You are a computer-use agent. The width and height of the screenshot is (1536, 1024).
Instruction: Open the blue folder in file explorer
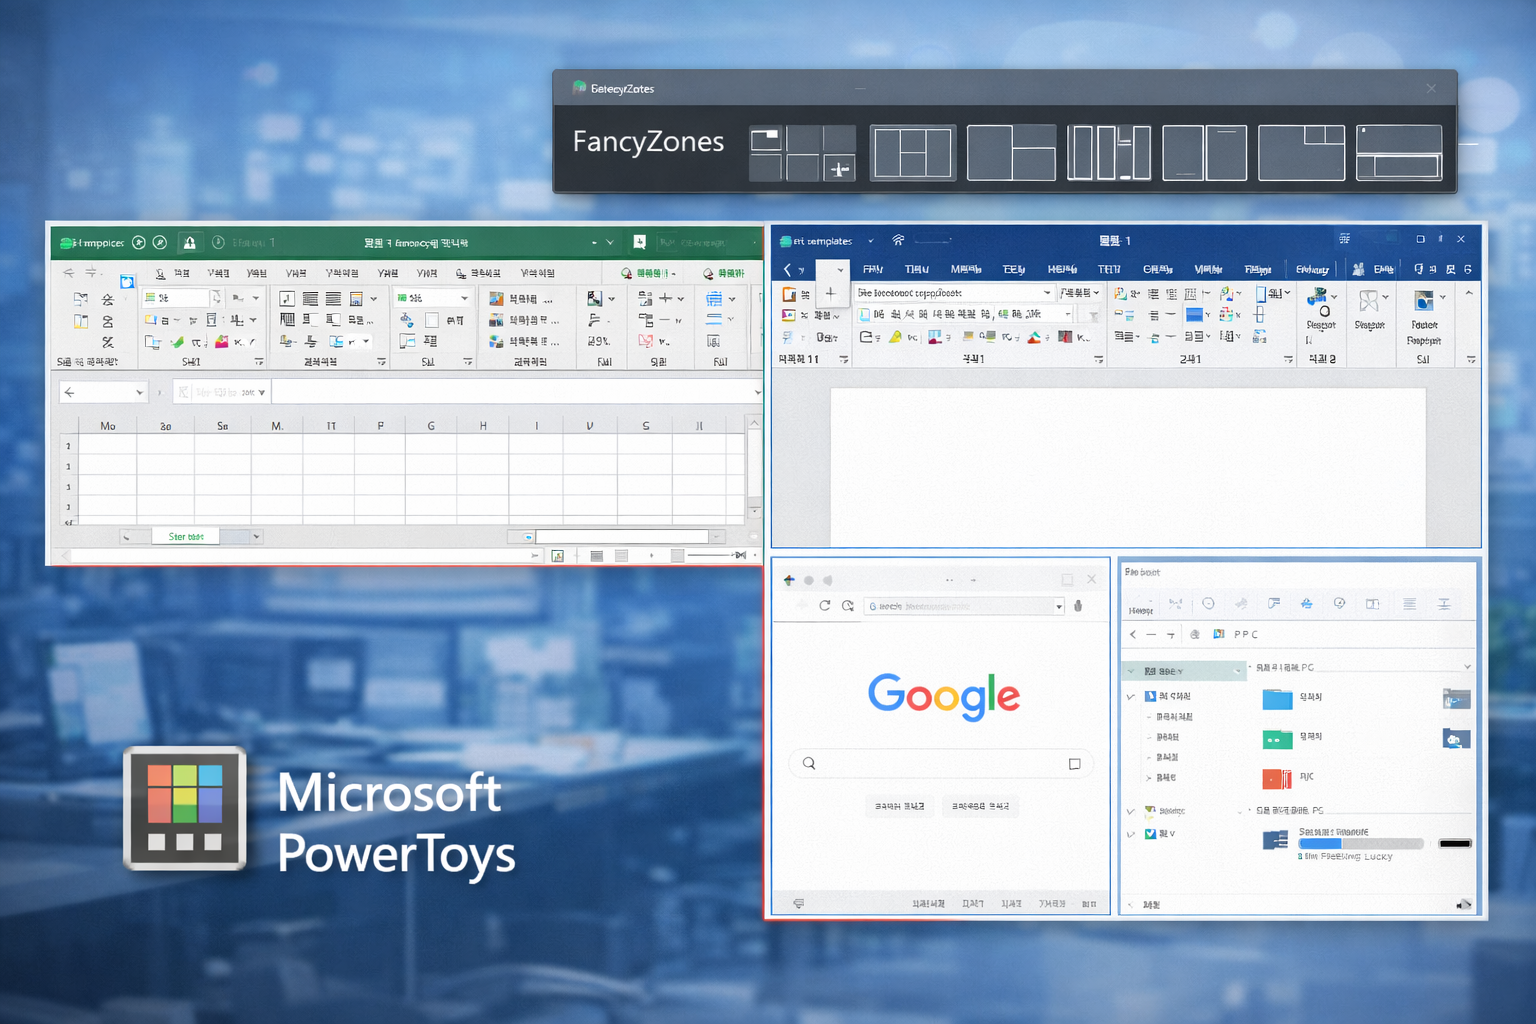point(1277,698)
